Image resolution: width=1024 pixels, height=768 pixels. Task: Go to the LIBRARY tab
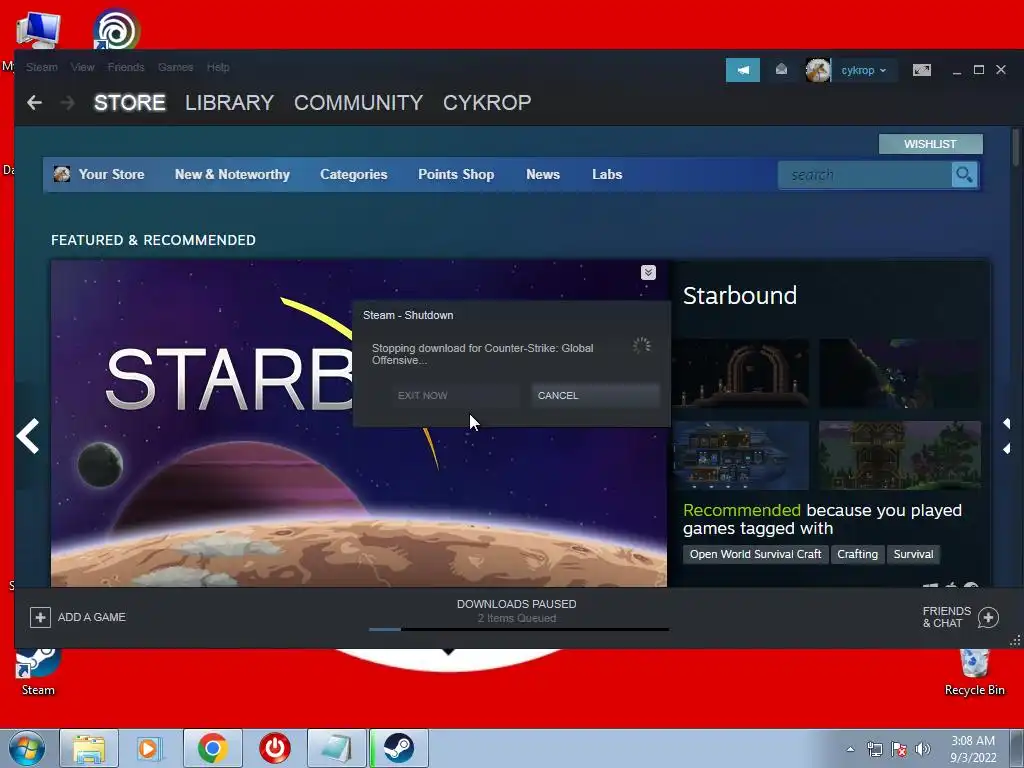pyautogui.click(x=229, y=103)
